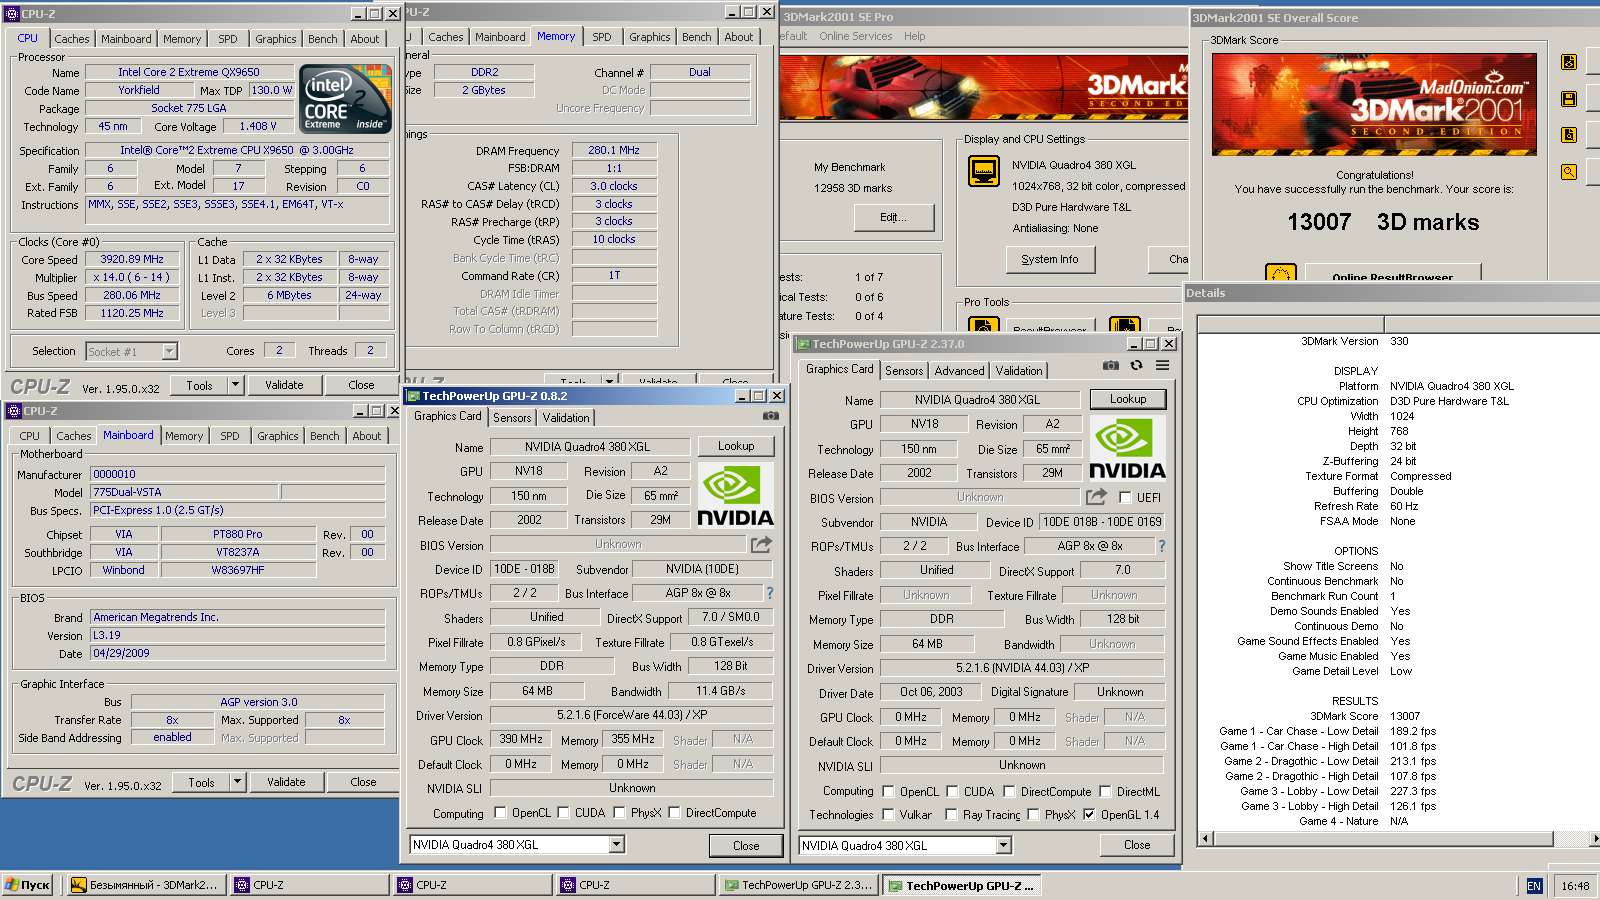Toggle the UEFI checkbox in GPU-Z 2.37.0

tap(1125, 497)
